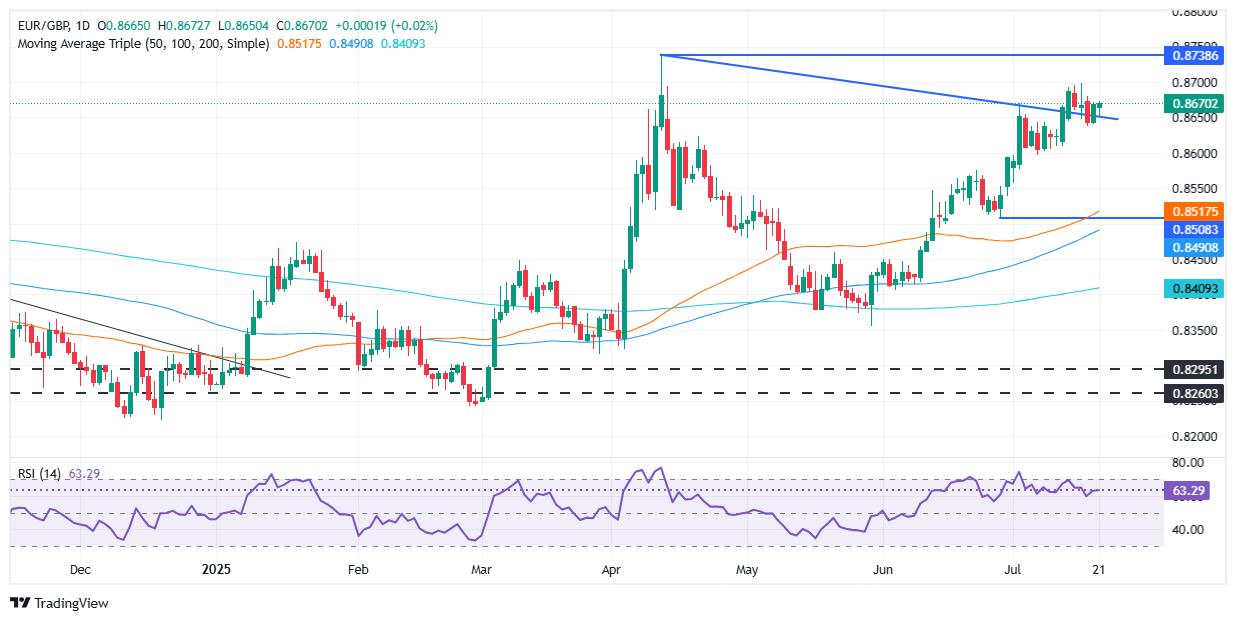
Task: Click the RSI scale value 80.00
Action: point(1188,463)
